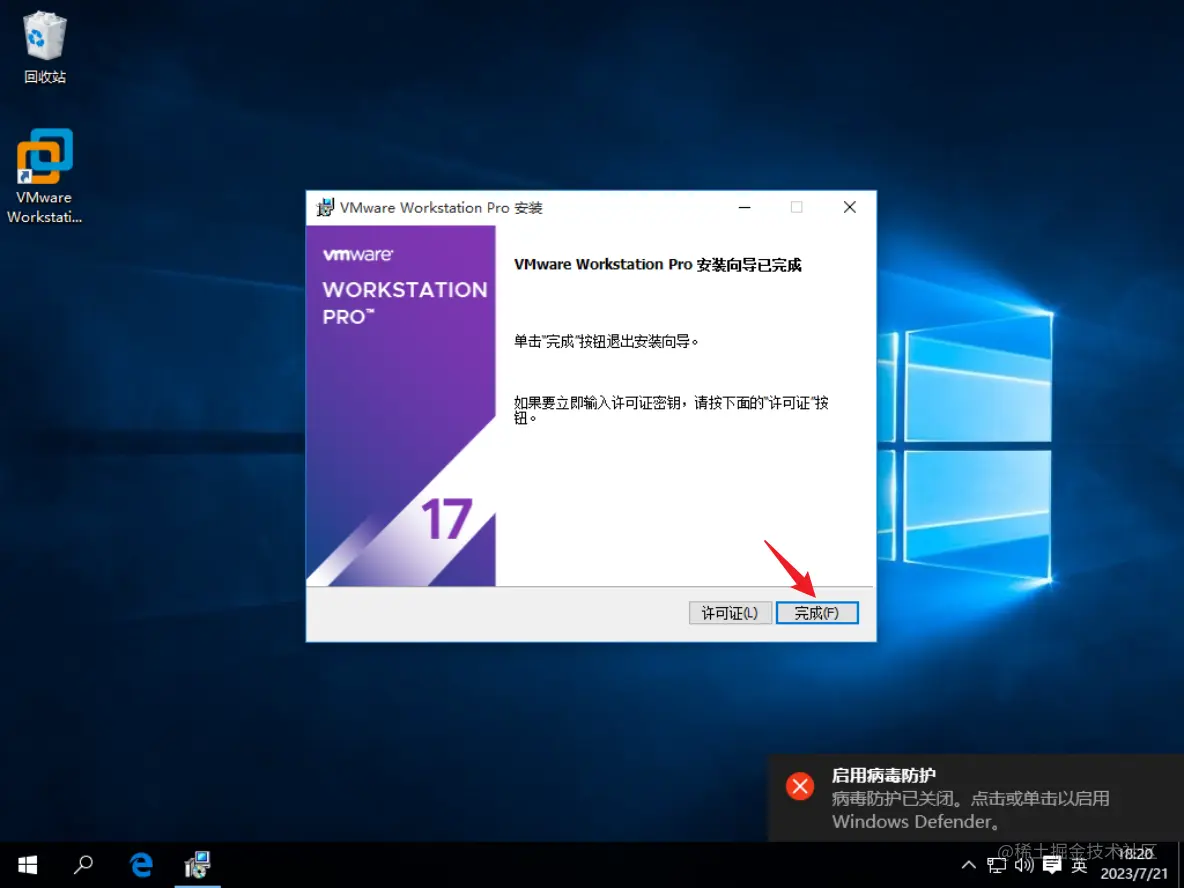Click the 完成(F) finish button

point(817,612)
